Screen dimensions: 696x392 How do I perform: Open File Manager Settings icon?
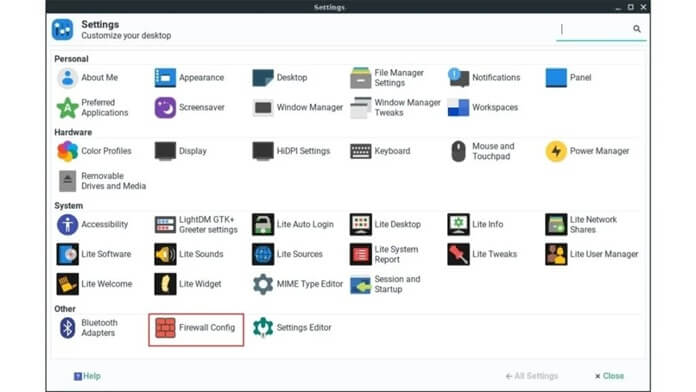[360, 78]
